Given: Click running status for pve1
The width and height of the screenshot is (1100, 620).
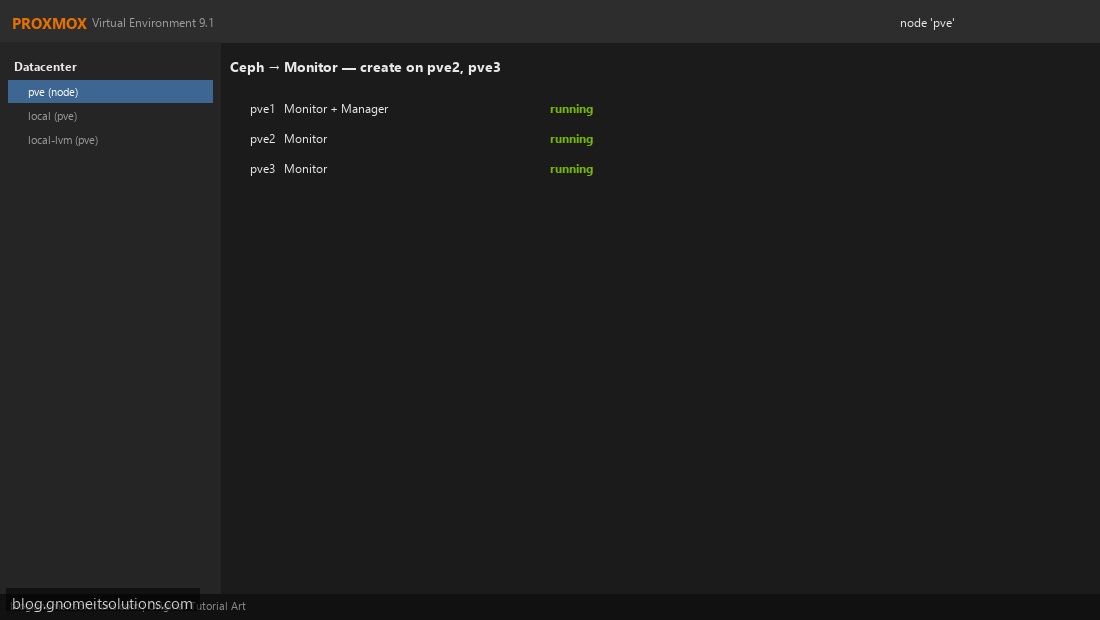Looking at the screenshot, I should click(x=571, y=109).
